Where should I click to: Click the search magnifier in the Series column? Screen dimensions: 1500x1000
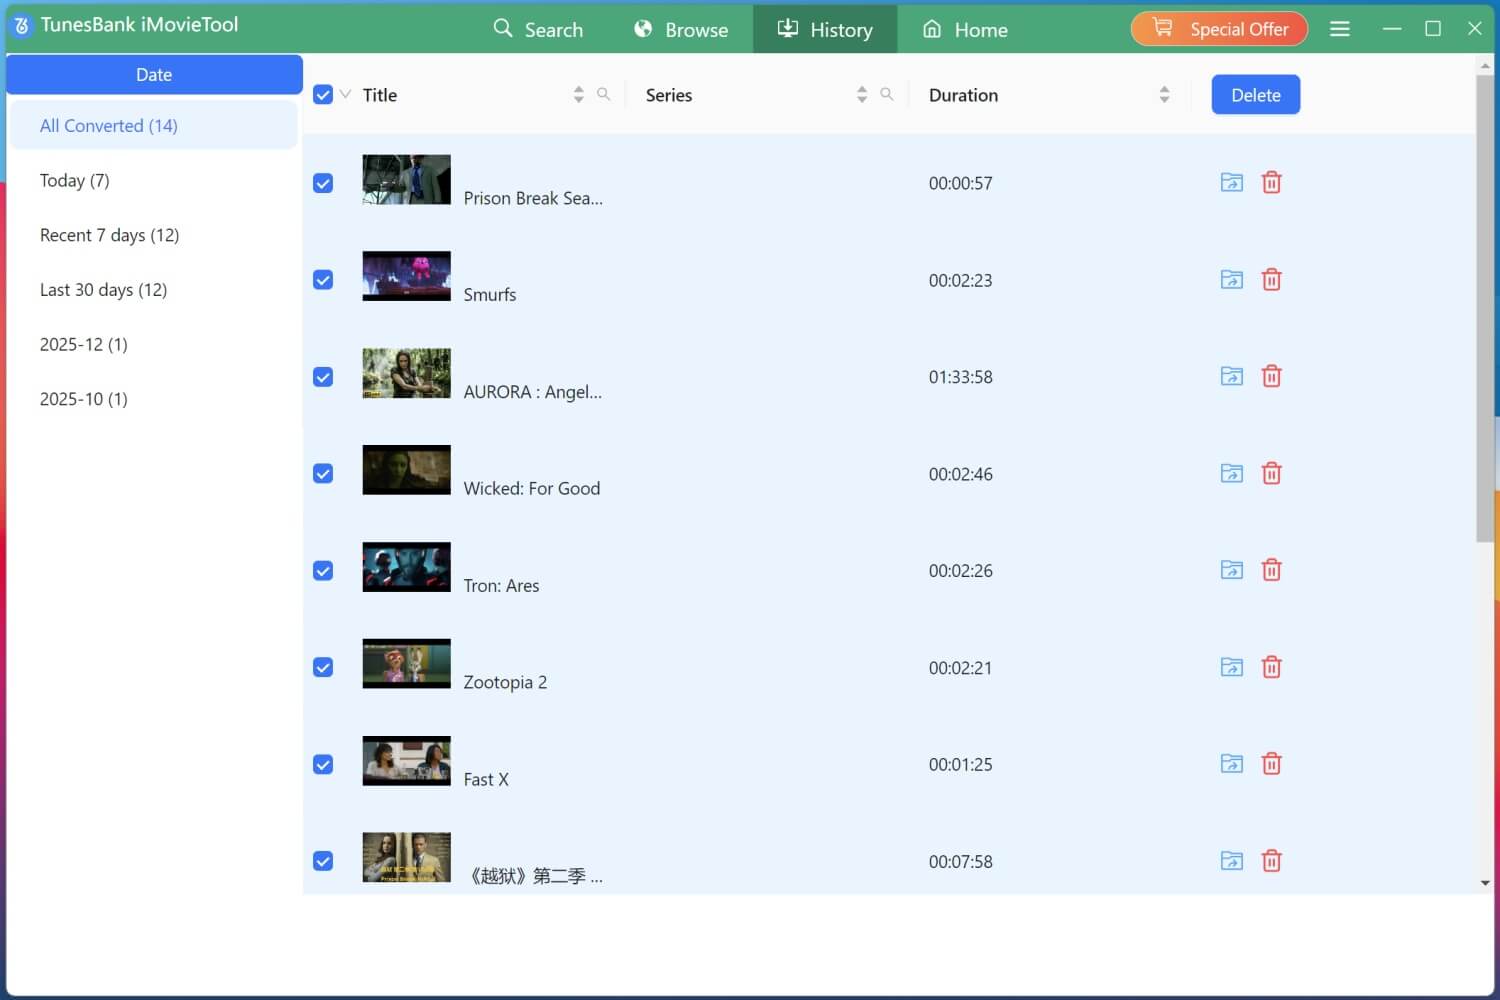(887, 94)
